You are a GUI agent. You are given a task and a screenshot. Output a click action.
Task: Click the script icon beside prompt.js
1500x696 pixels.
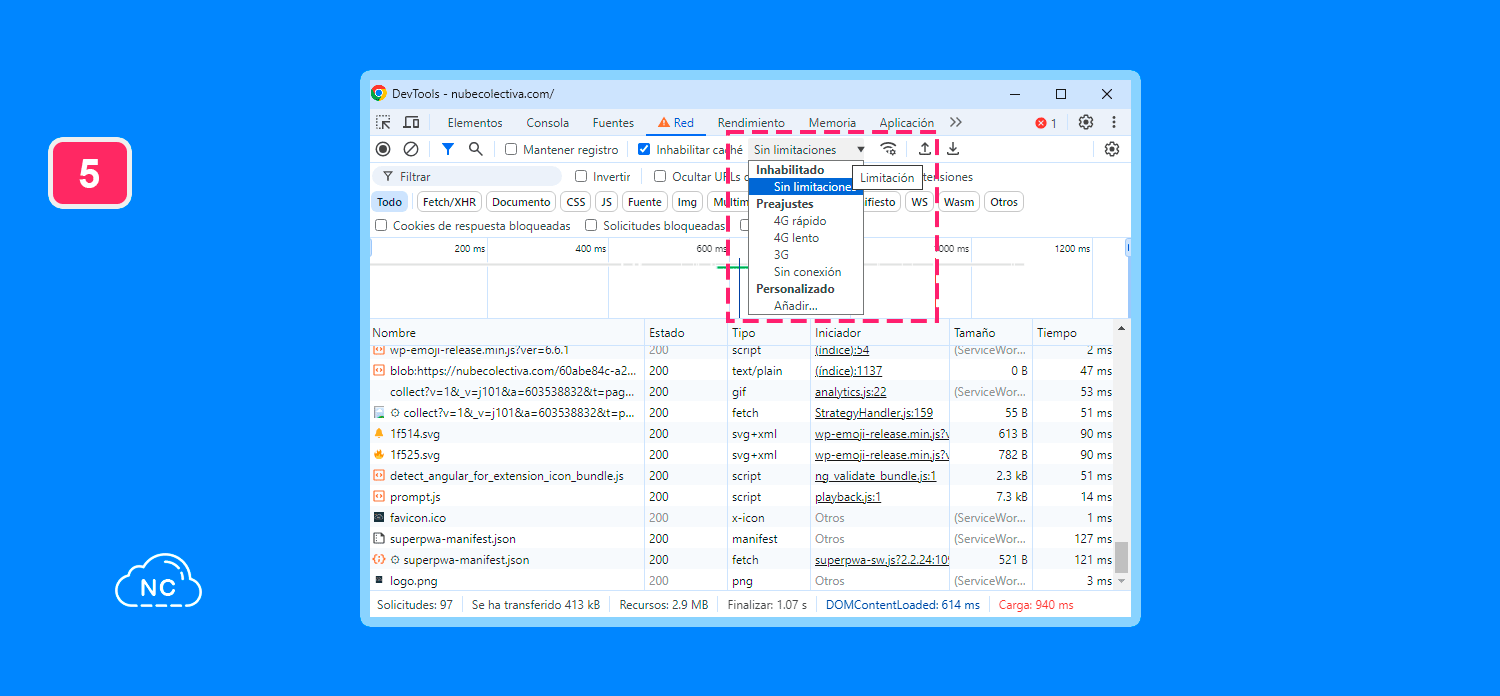point(379,497)
